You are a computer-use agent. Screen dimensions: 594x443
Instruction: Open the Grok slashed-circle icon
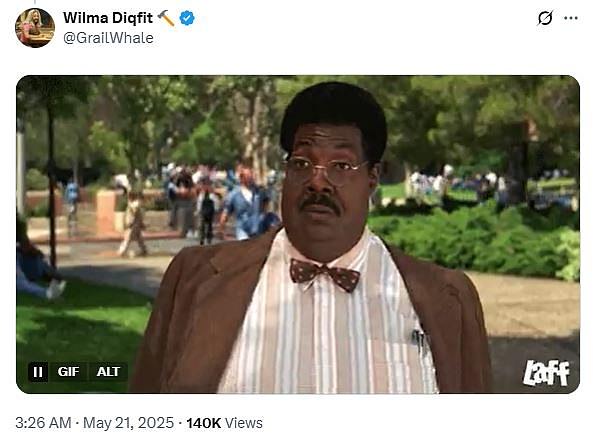[545, 18]
